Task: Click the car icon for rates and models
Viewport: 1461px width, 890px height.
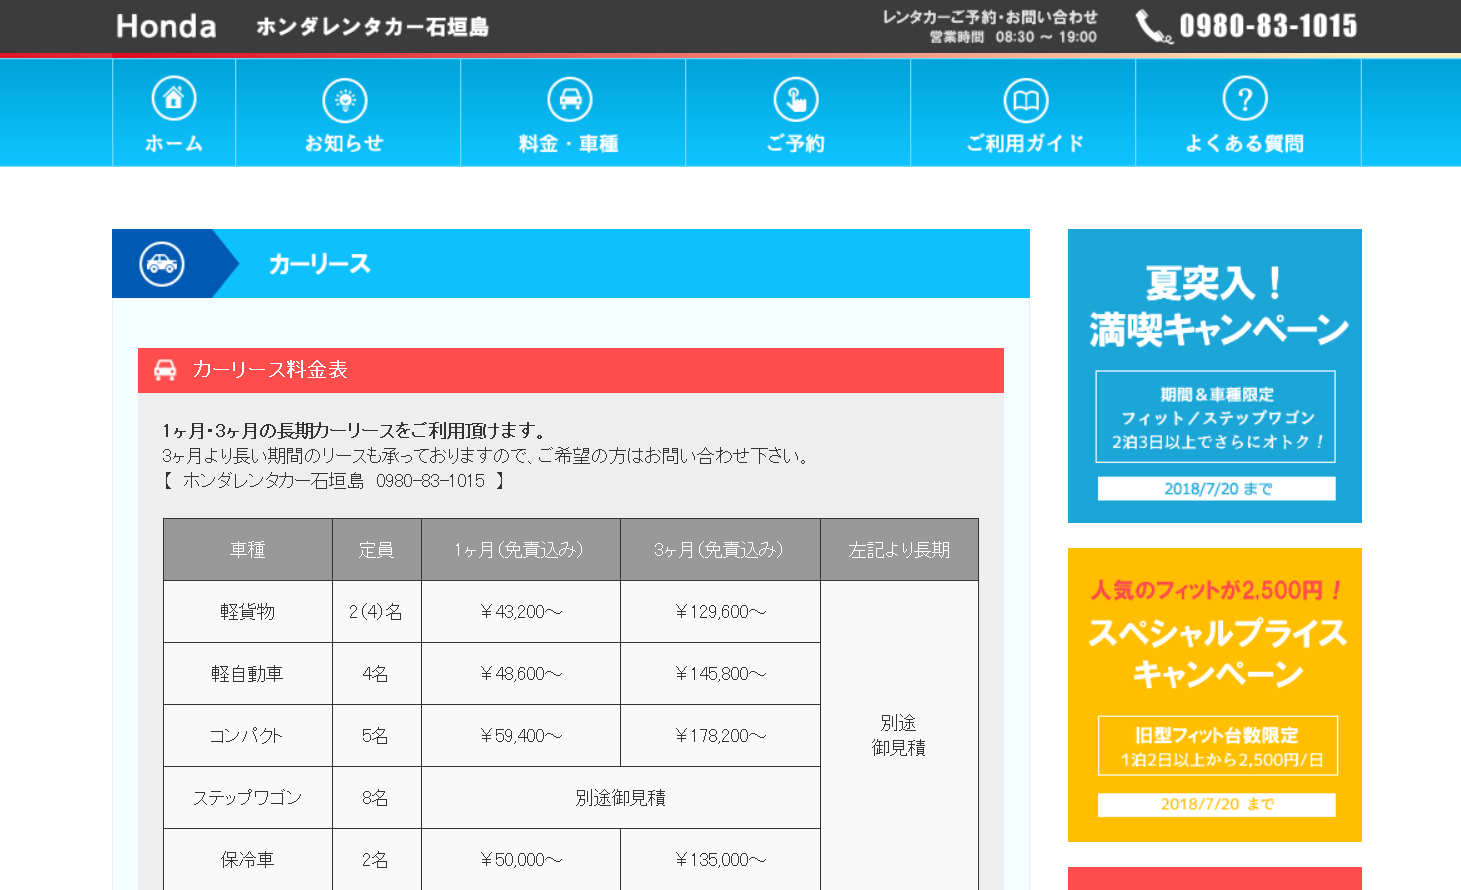Action: [x=570, y=99]
